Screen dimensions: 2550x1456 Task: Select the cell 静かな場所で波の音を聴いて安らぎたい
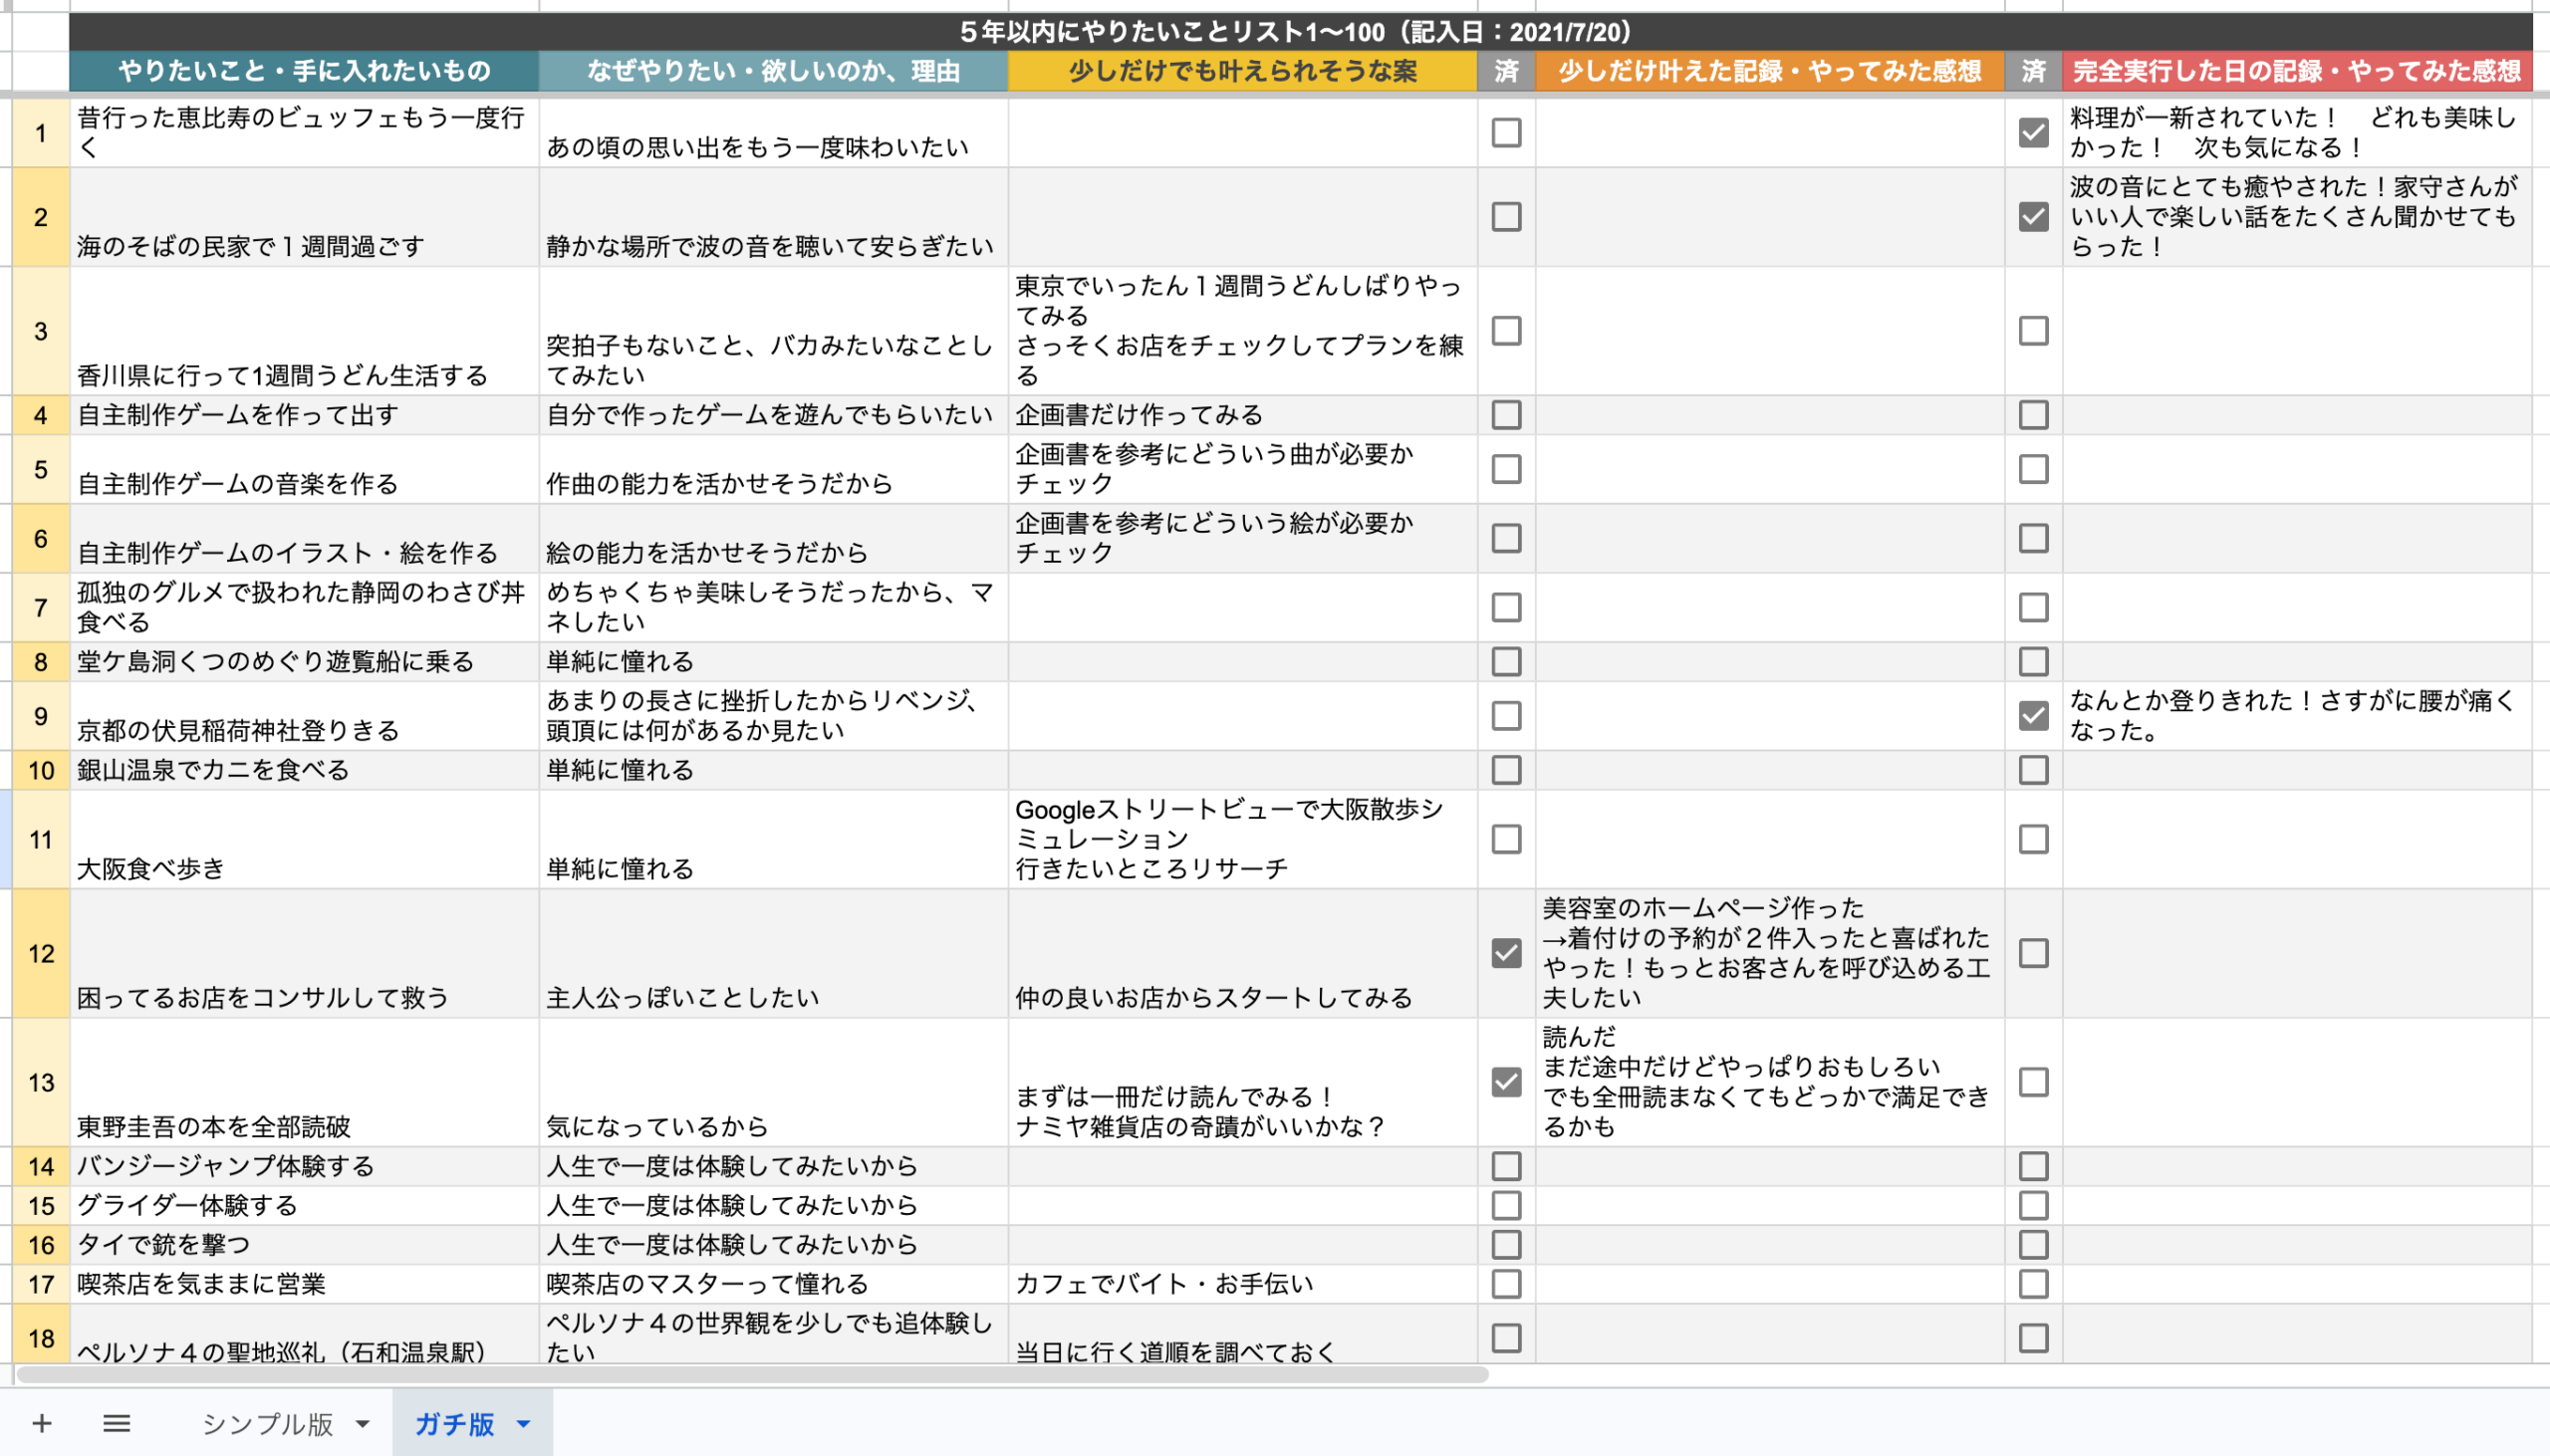click(x=773, y=216)
